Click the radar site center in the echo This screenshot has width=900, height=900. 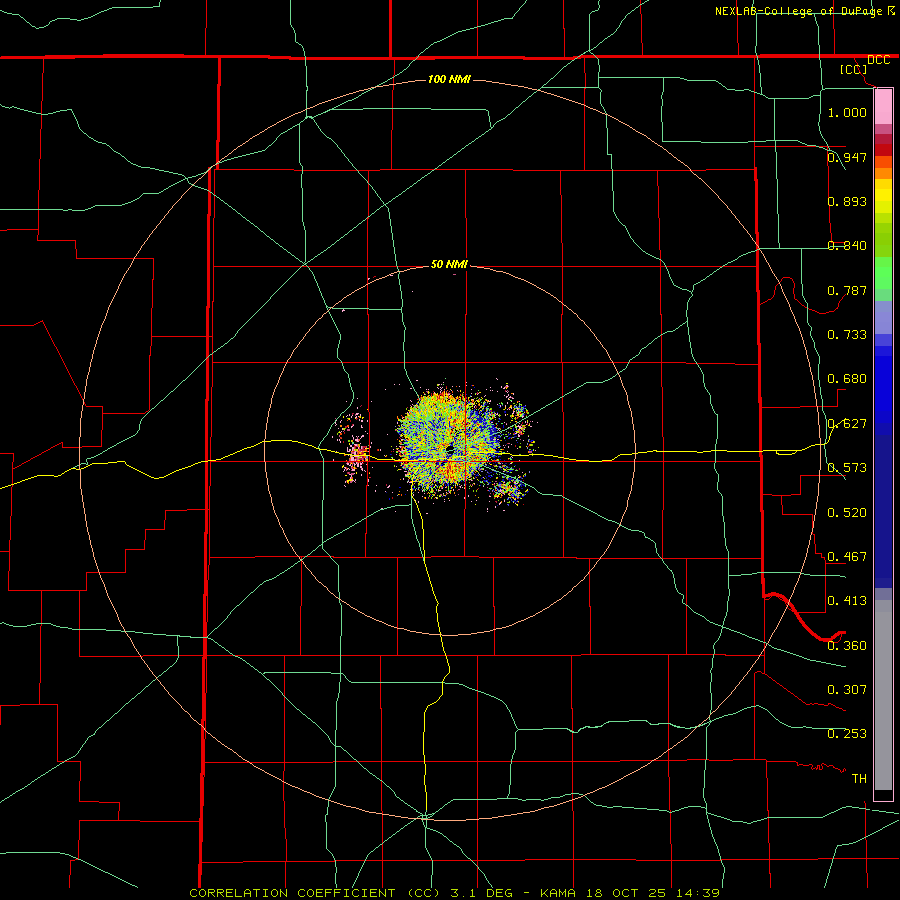point(448,450)
